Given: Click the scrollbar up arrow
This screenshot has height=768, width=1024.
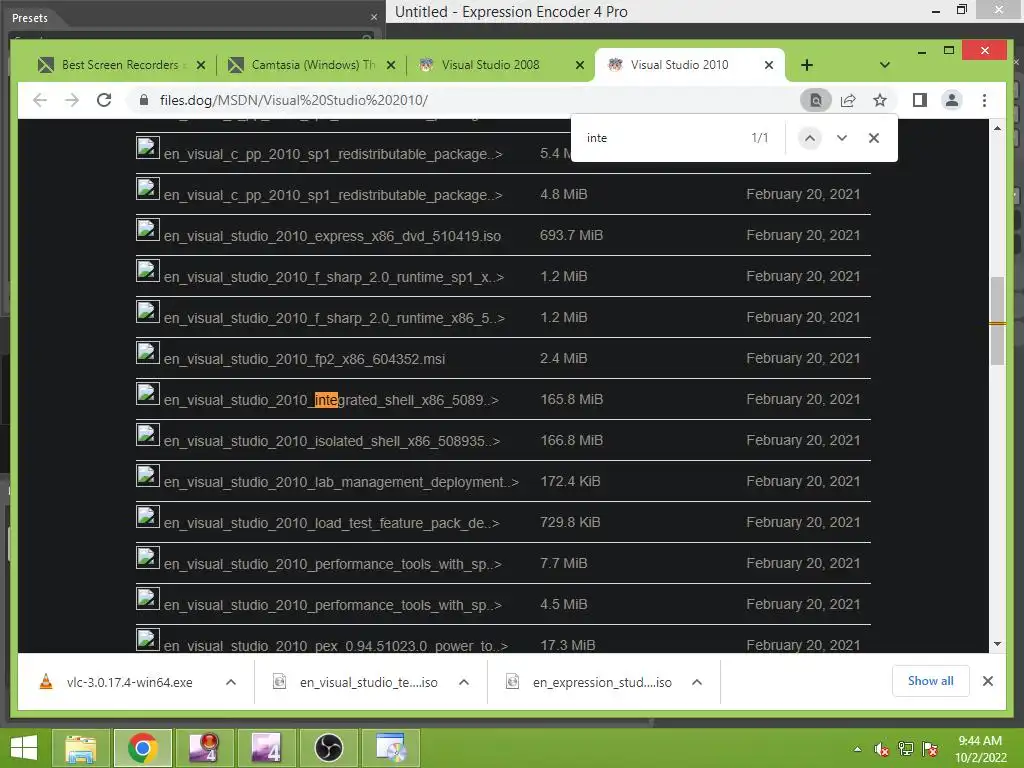Looking at the screenshot, I should pyautogui.click(x=997, y=128).
